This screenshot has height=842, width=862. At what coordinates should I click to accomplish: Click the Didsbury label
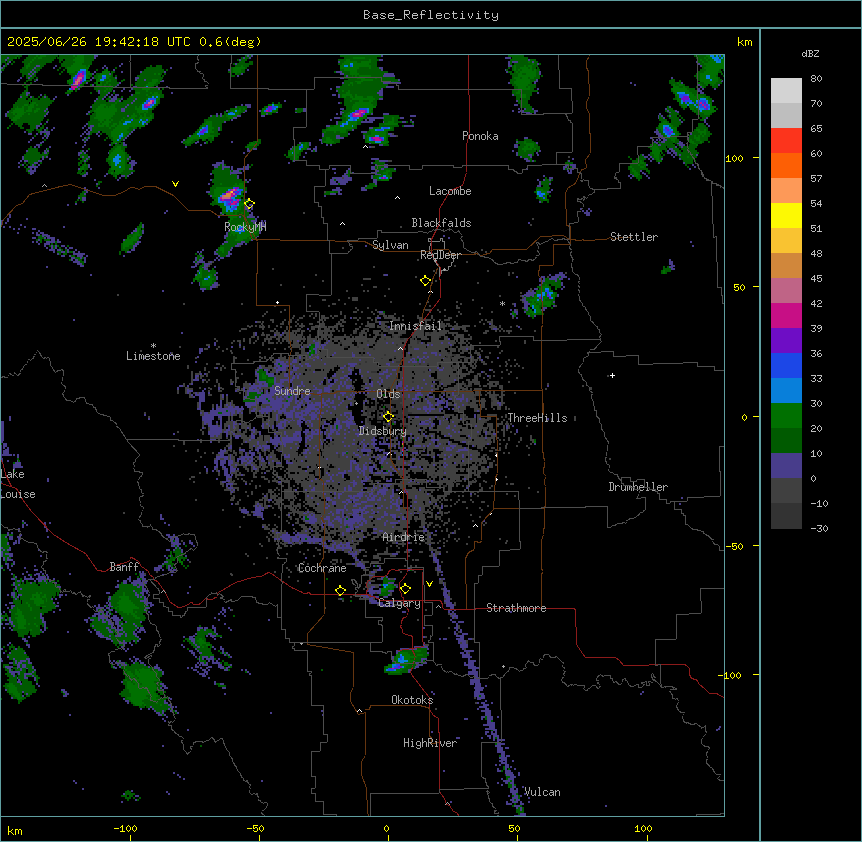coord(383,431)
